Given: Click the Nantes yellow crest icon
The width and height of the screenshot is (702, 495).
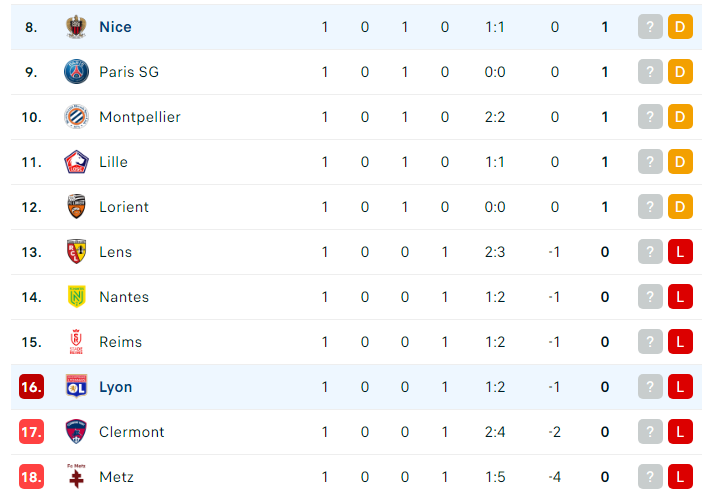Looking at the screenshot, I should click(76, 297).
